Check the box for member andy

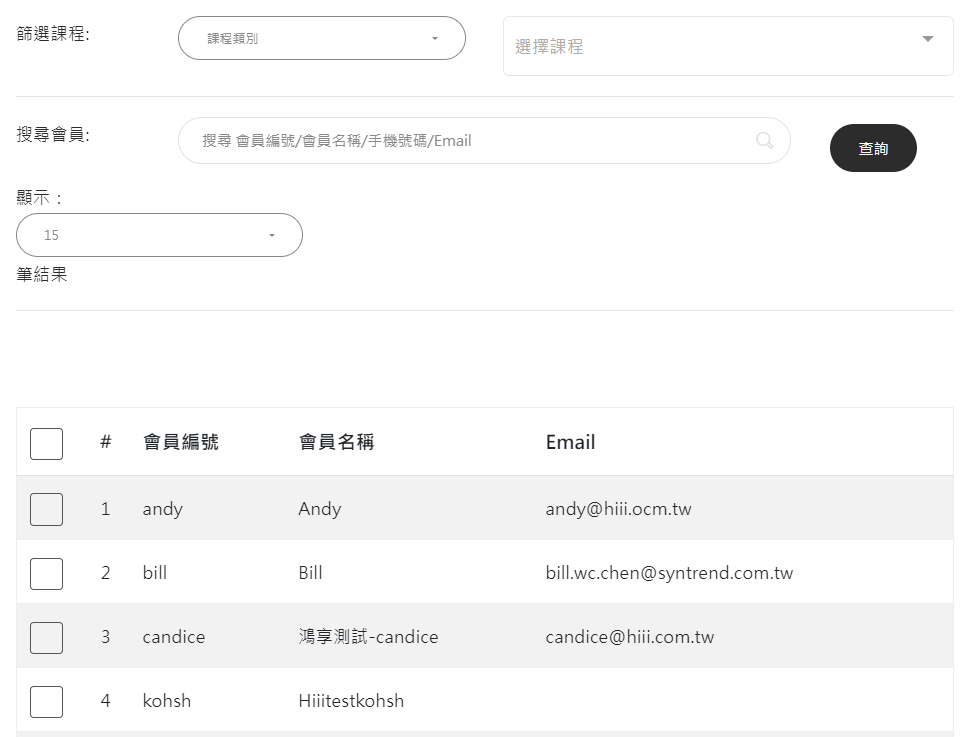[46, 509]
